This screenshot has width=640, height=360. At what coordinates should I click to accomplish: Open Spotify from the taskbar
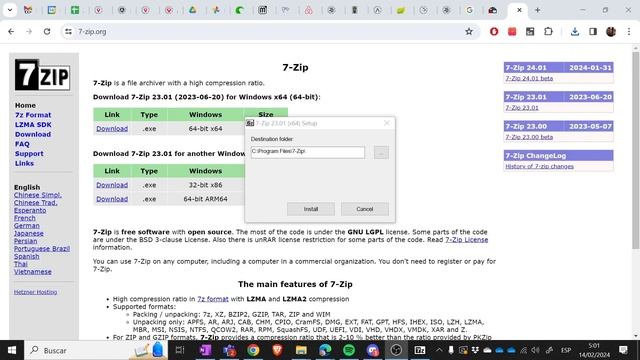coord(349,350)
